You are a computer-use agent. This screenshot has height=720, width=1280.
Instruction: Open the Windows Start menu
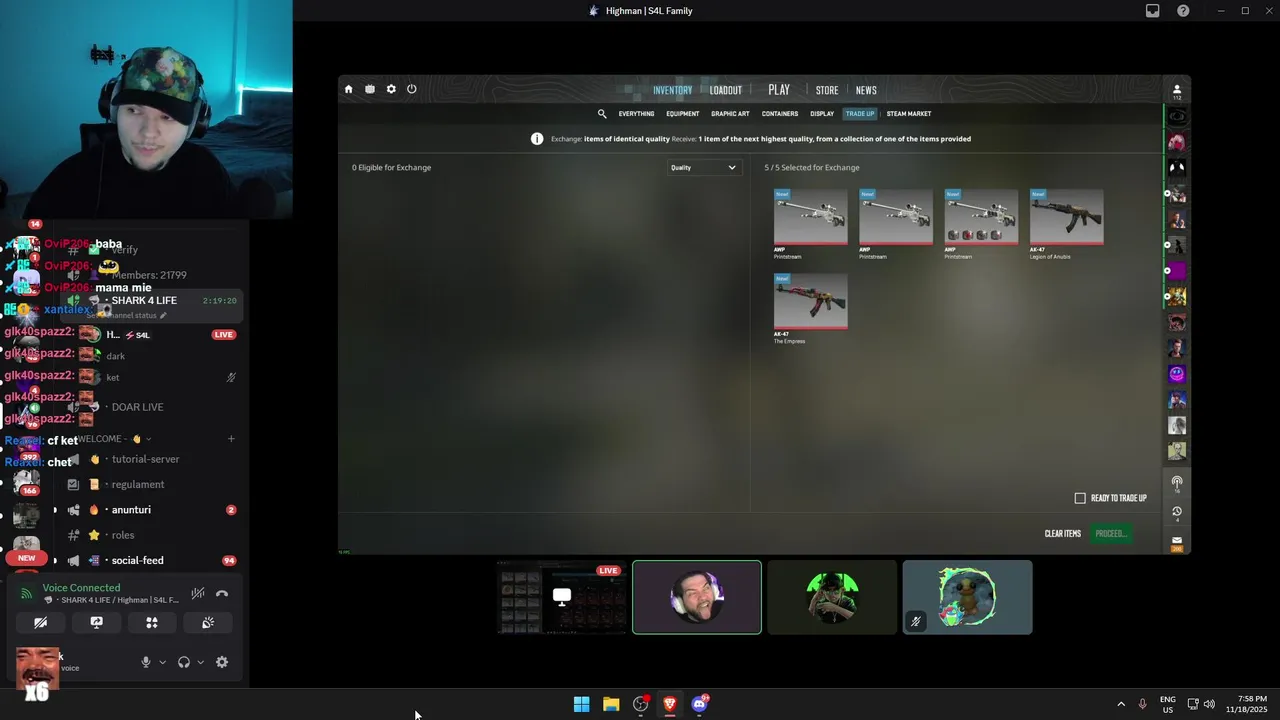tap(581, 704)
